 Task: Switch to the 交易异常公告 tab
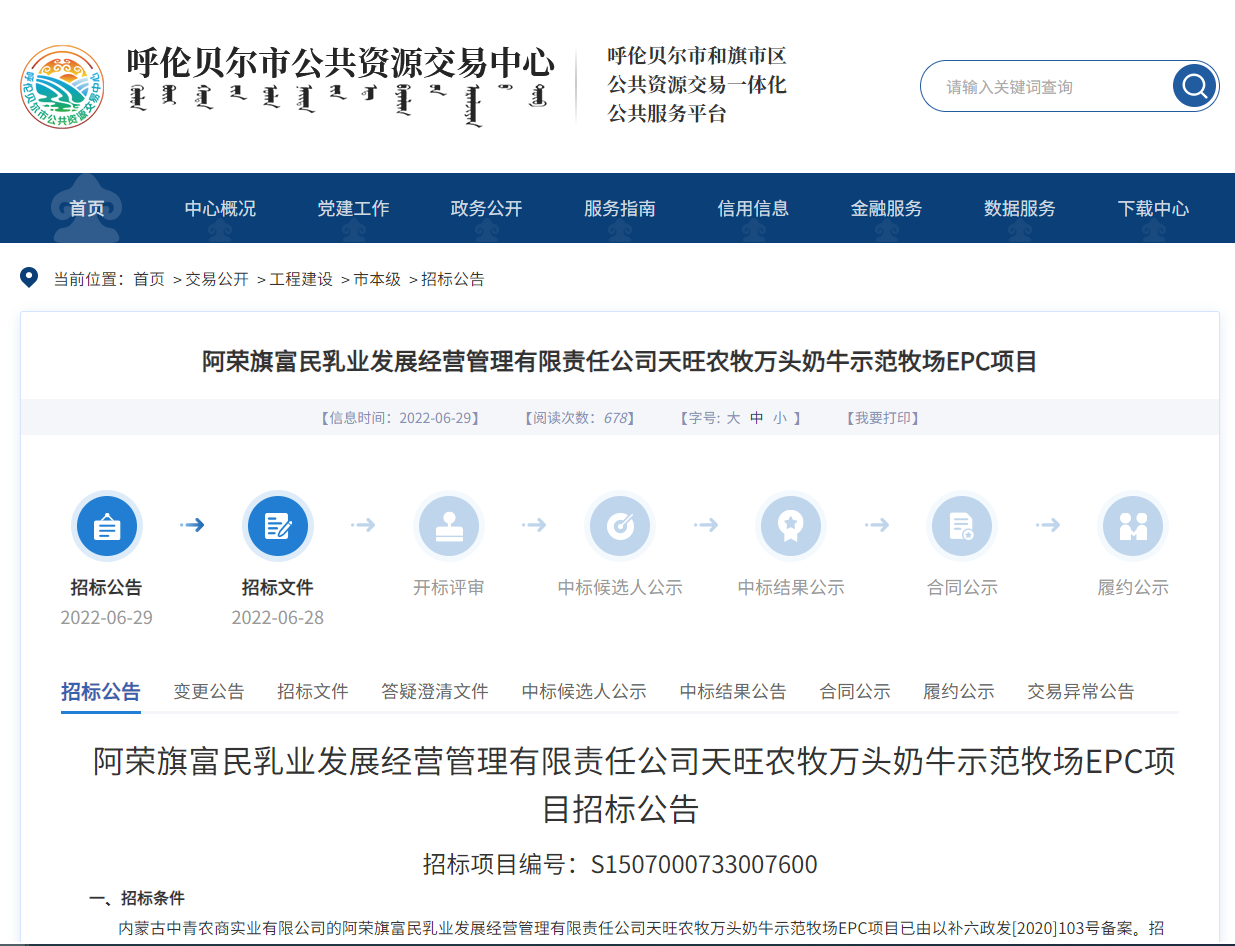[x=1081, y=691]
